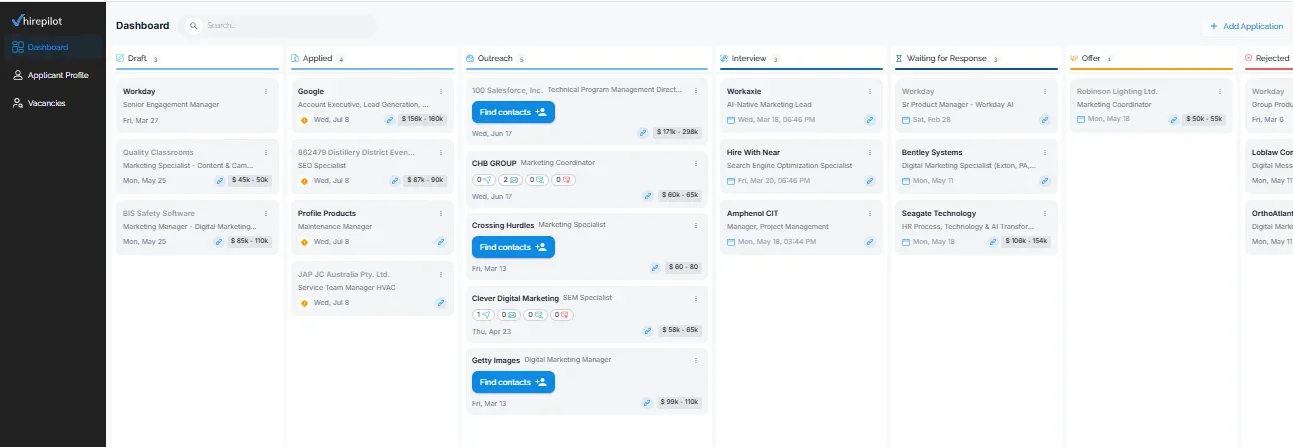
Task: Select the Outreach column header
Action: click(494, 59)
